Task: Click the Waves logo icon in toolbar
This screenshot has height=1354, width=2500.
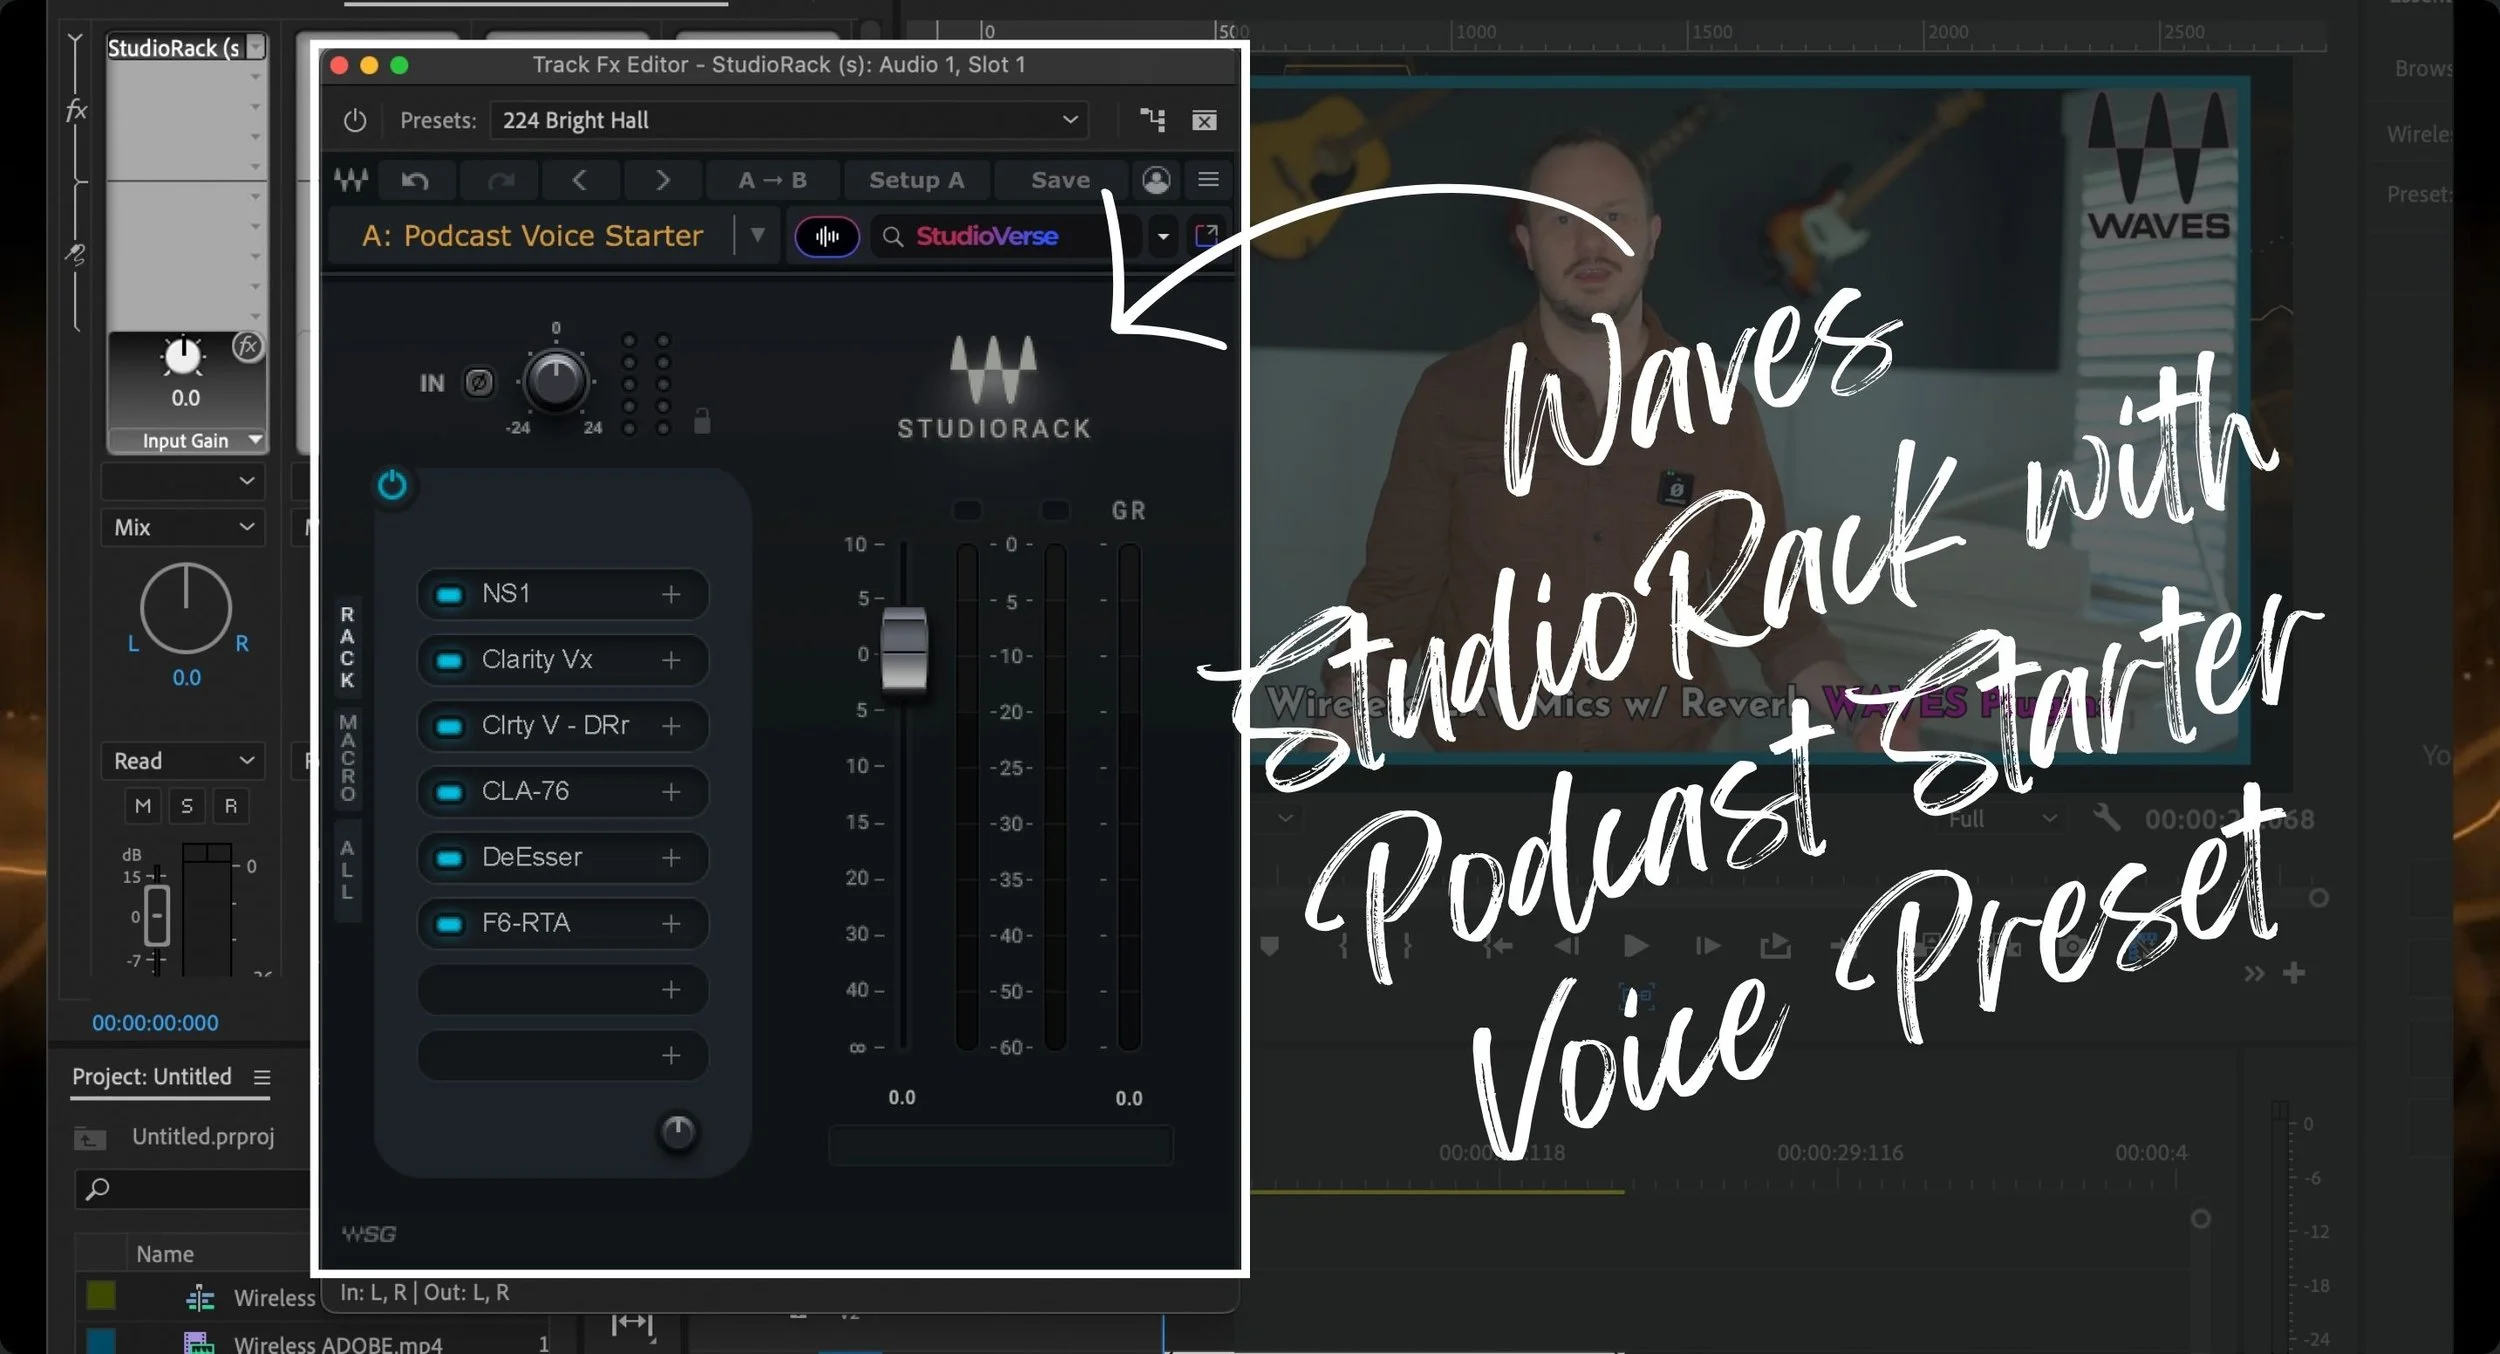Action: pos(351,180)
